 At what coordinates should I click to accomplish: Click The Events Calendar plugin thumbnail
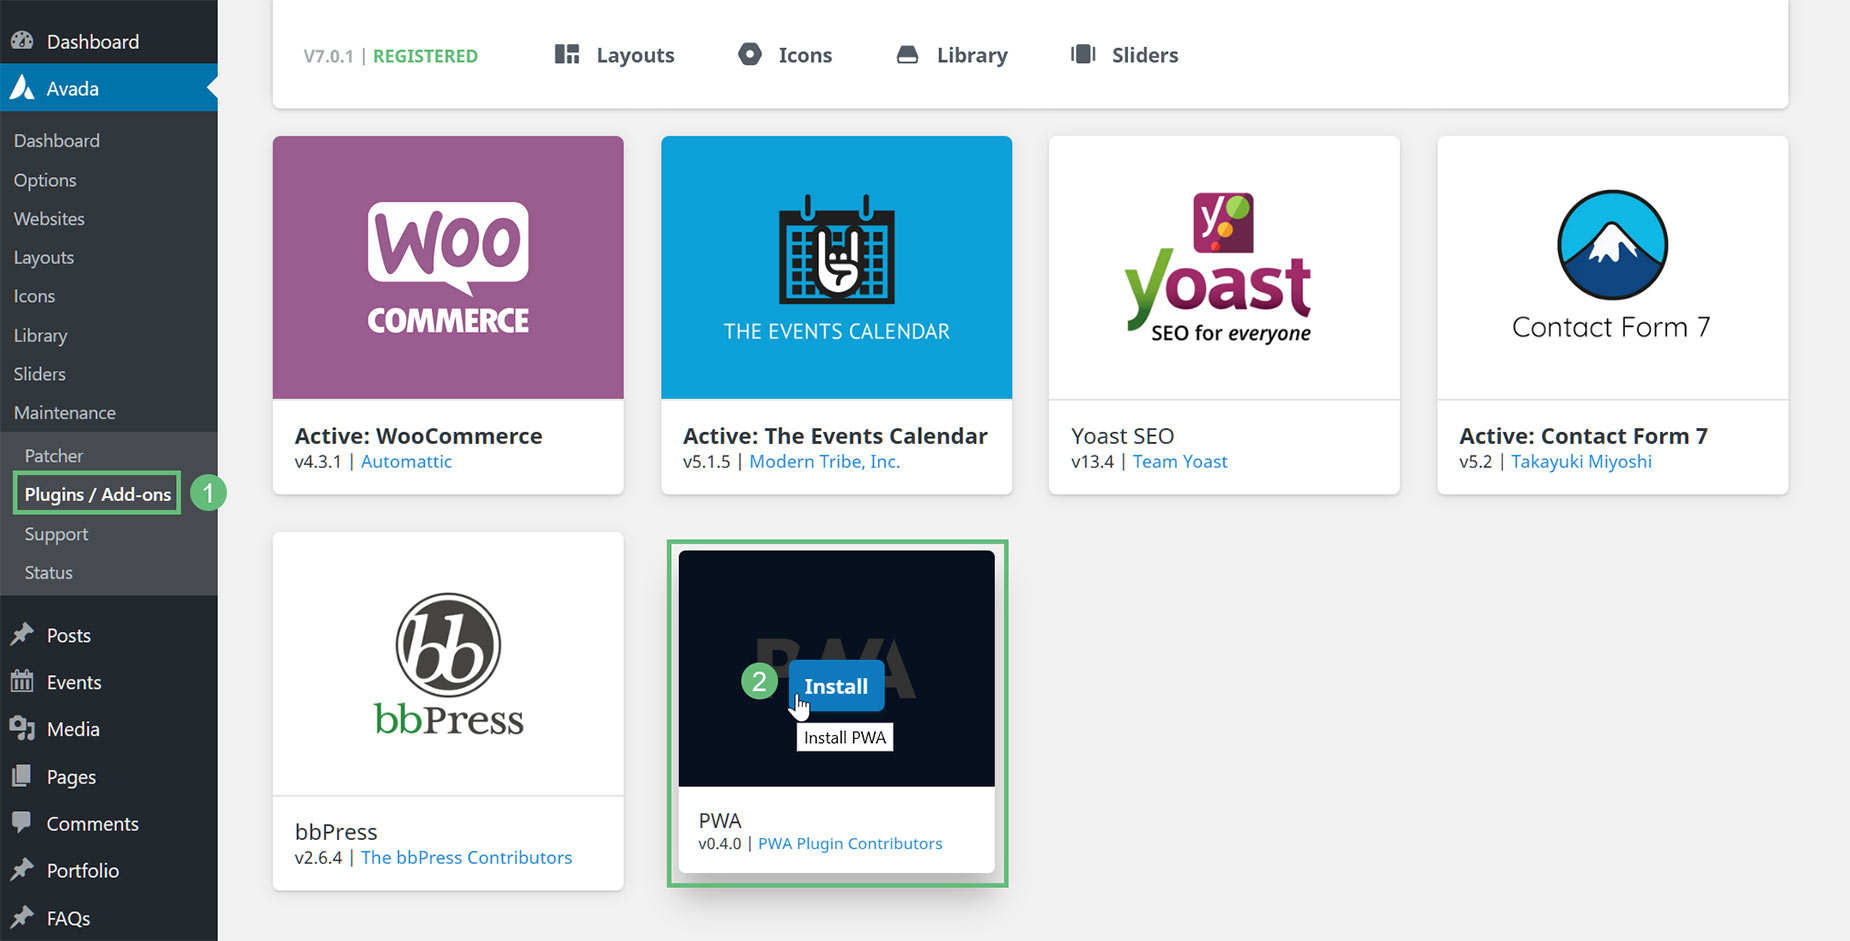coord(836,267)
